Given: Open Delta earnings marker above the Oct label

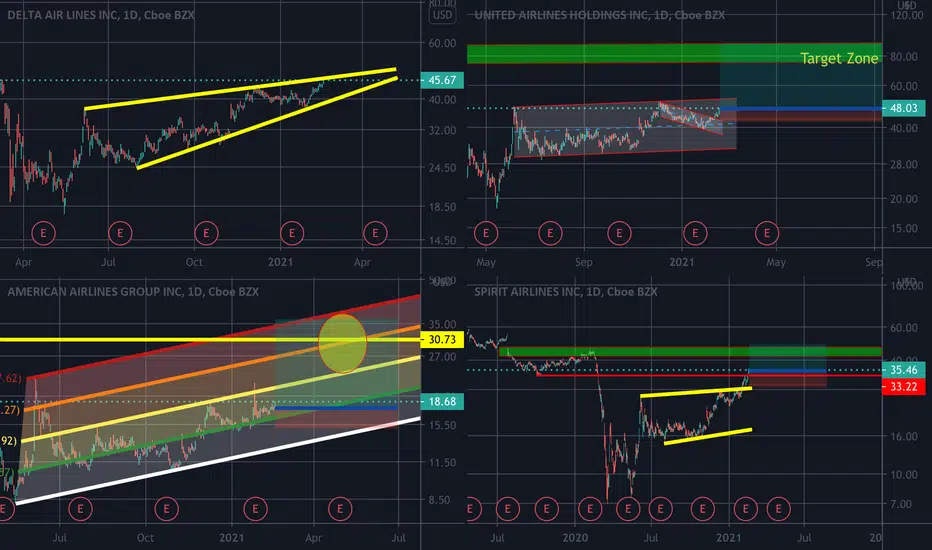Looking at the screenshot, I should point(206,233).
